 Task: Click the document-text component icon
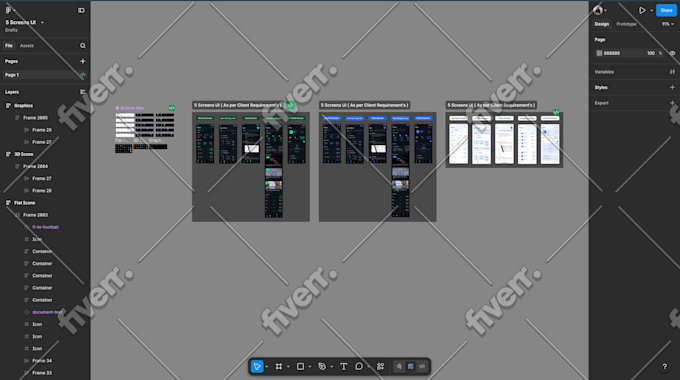coord(26,312)
